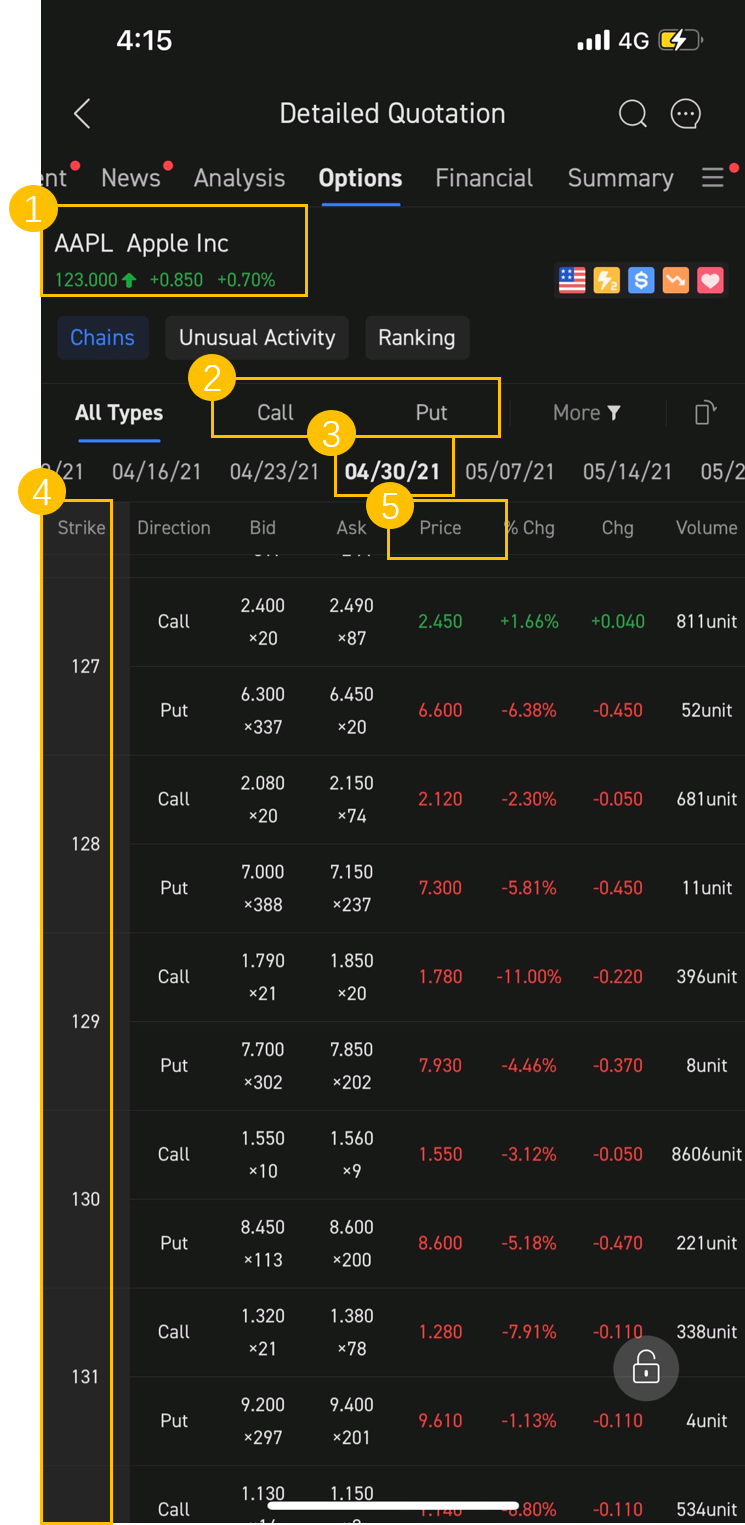The image size is (745, 1525).
Task: Tap the 127 Put price 6.600
Action: (441, 711)
